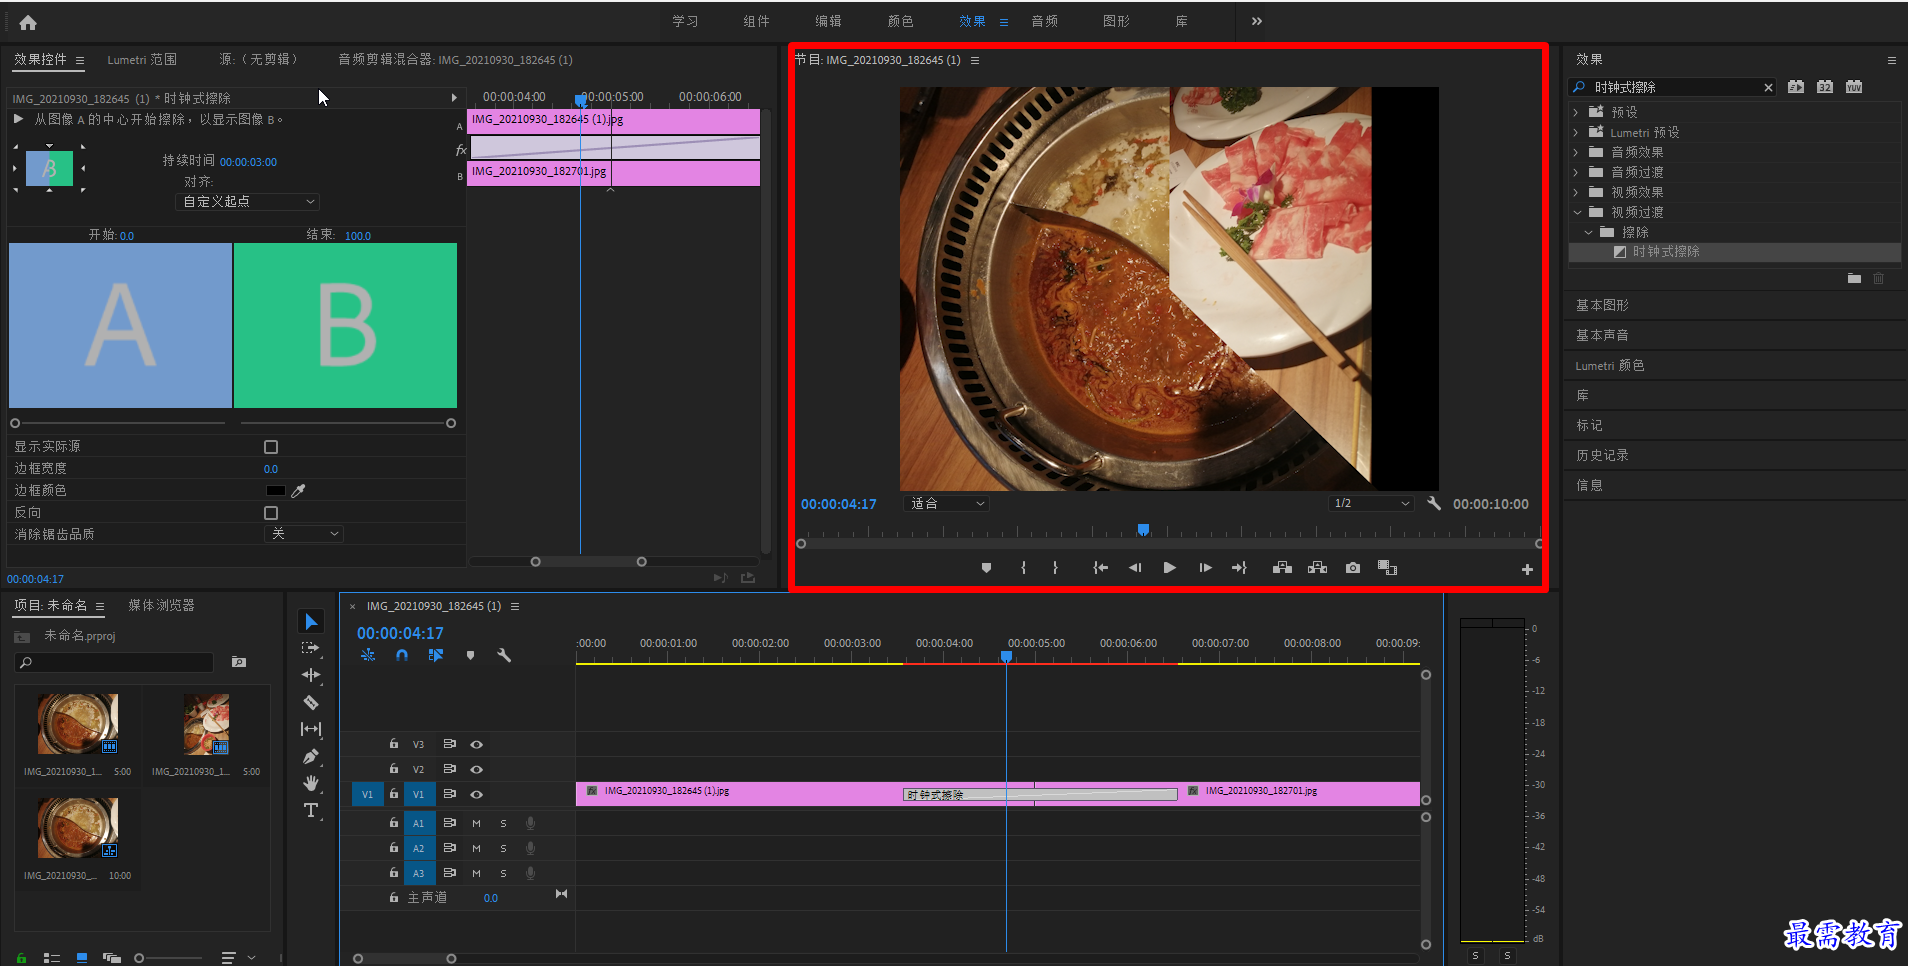
Task: Switch to the Editing workspace tab
Action: [828, 21]
